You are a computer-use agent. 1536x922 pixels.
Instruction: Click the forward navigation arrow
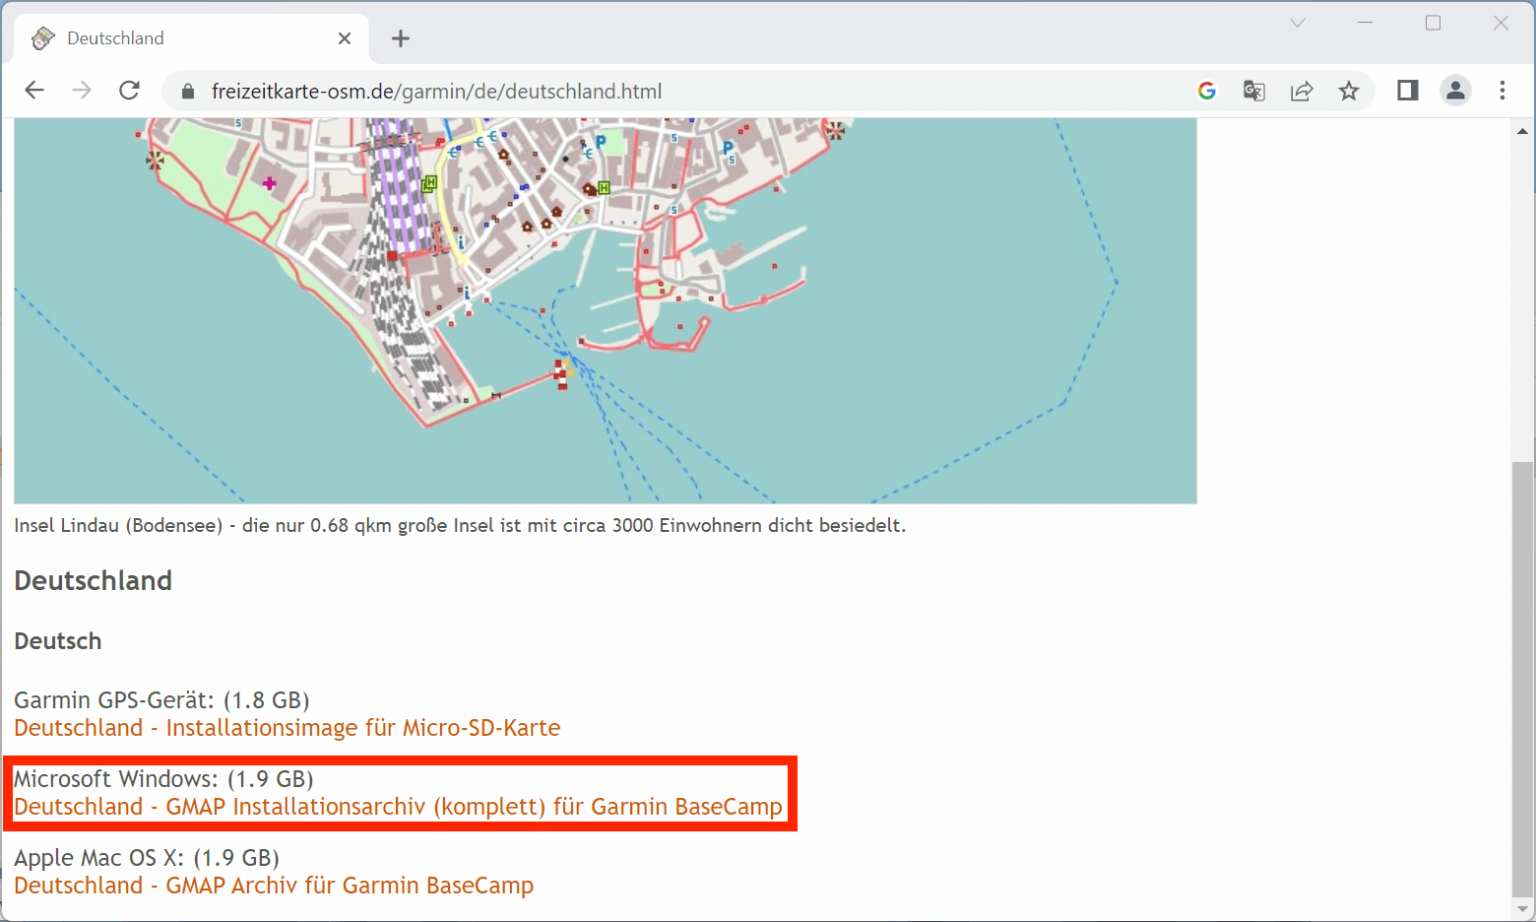(81, 90)
